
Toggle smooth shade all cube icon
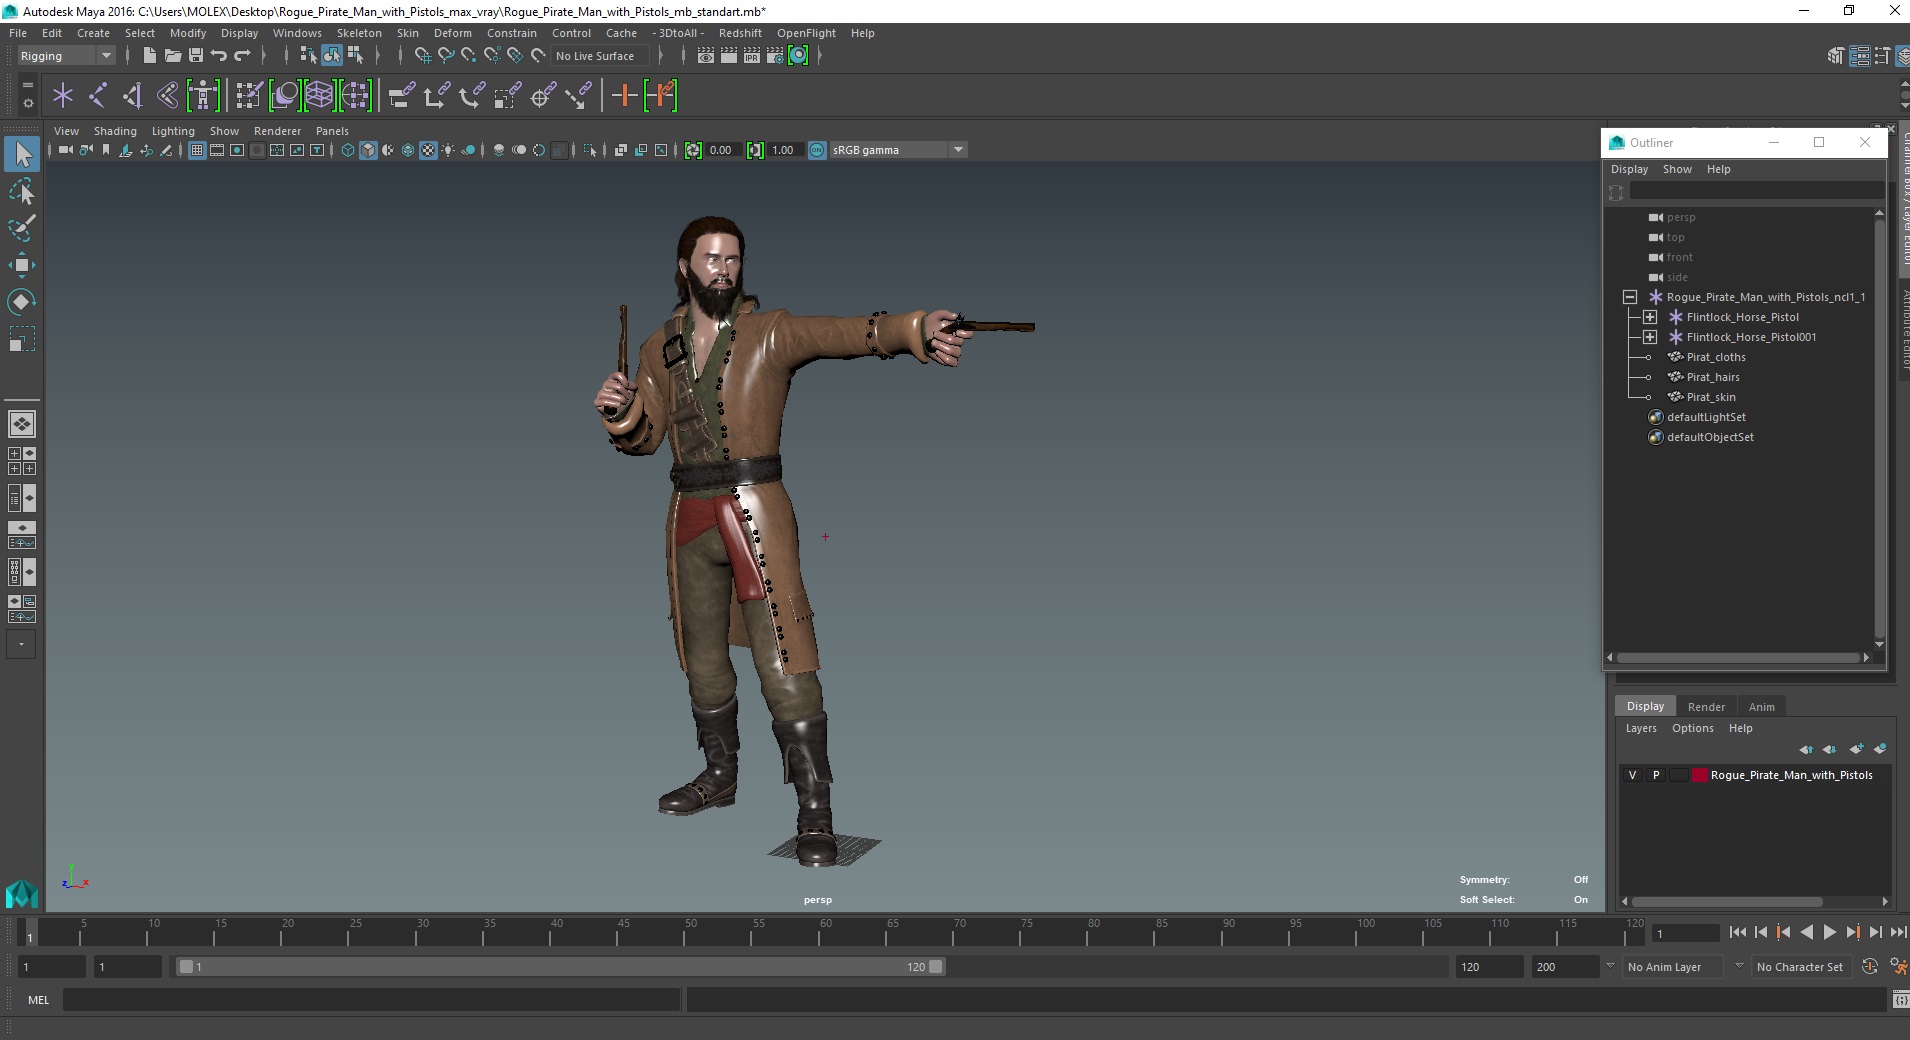368,150
